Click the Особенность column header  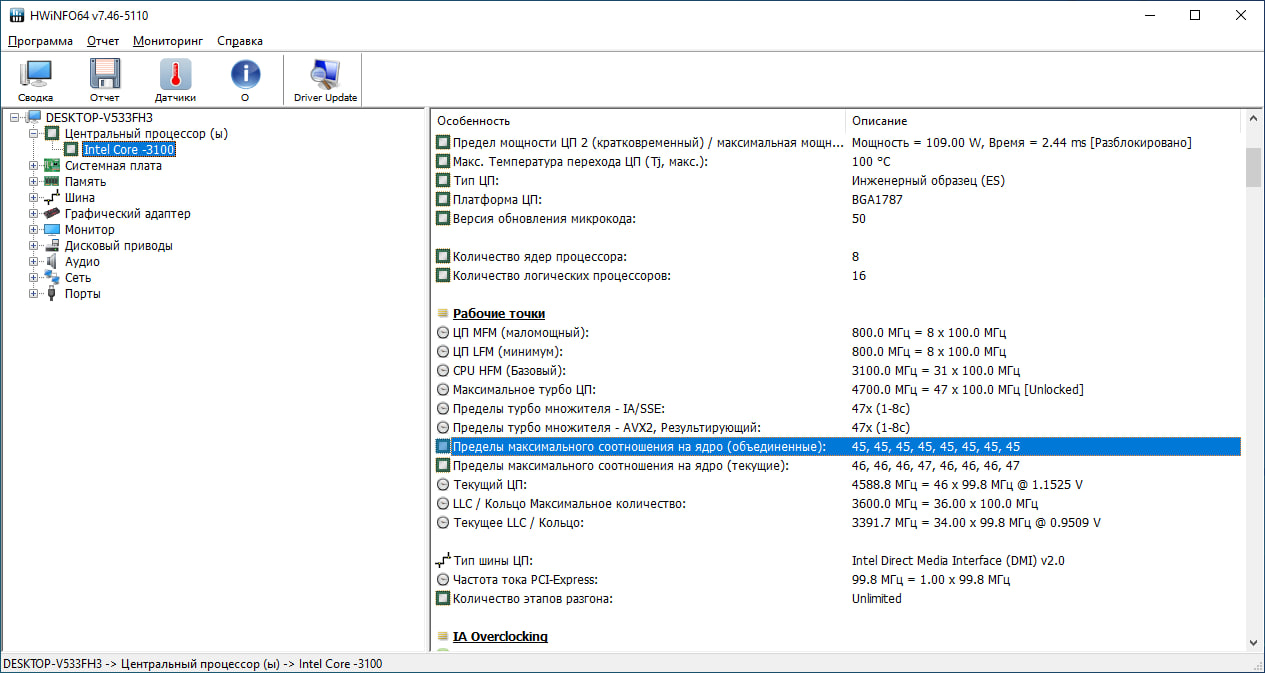click(638, 121)
